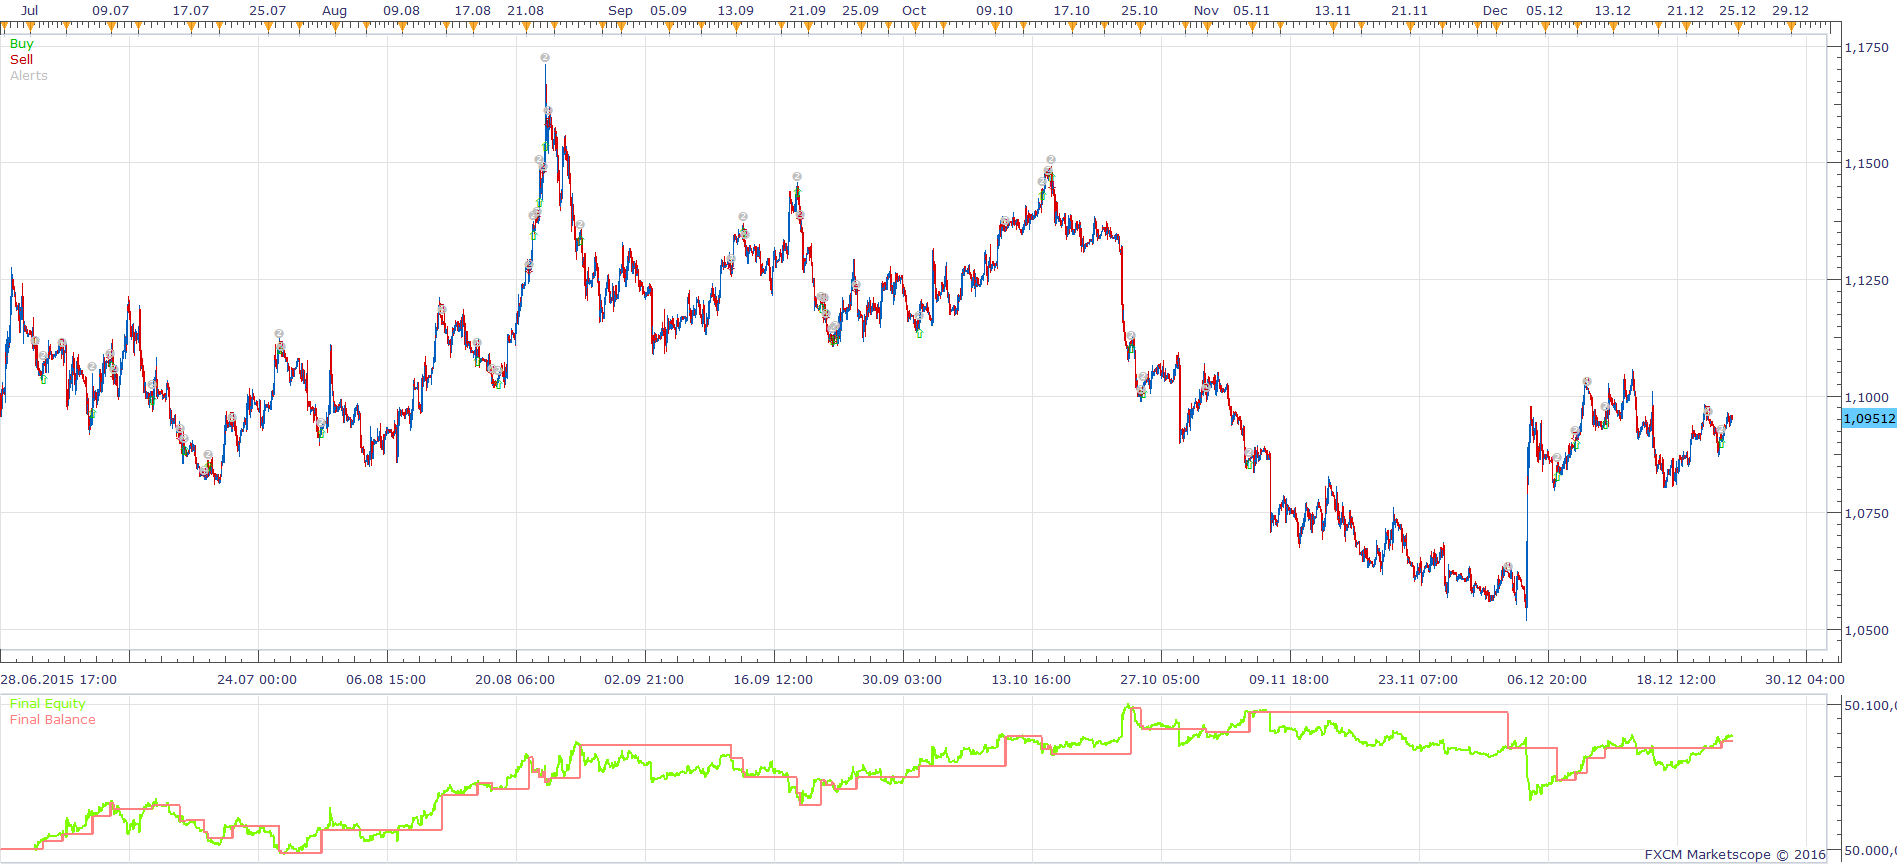This screenshot has width=1899, height=864.
Task: Click the 02.09 21:00 bottom axis timestamp
Action: click(x=644, y=680)
